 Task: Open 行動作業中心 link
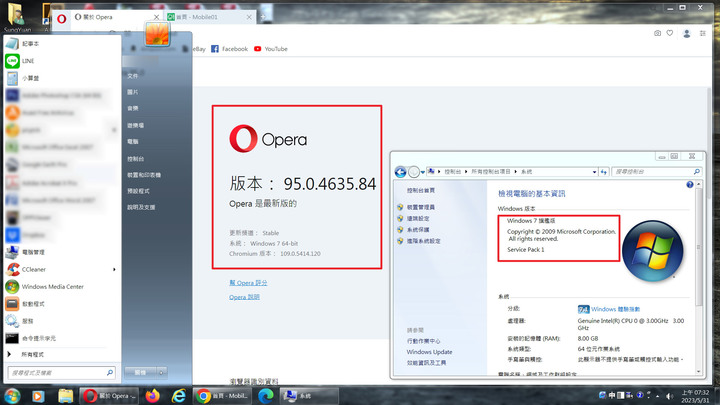[423, 341]
